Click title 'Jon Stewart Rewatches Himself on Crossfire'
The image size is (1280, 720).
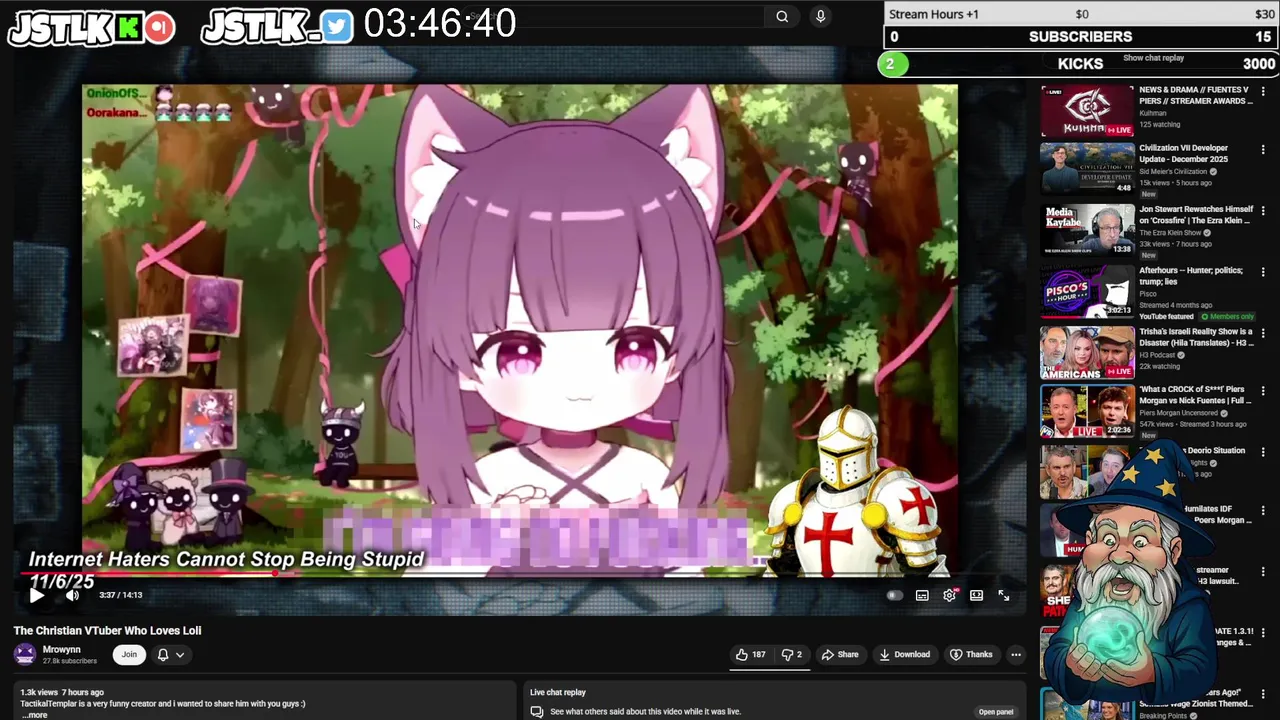tap(1196, 215)
